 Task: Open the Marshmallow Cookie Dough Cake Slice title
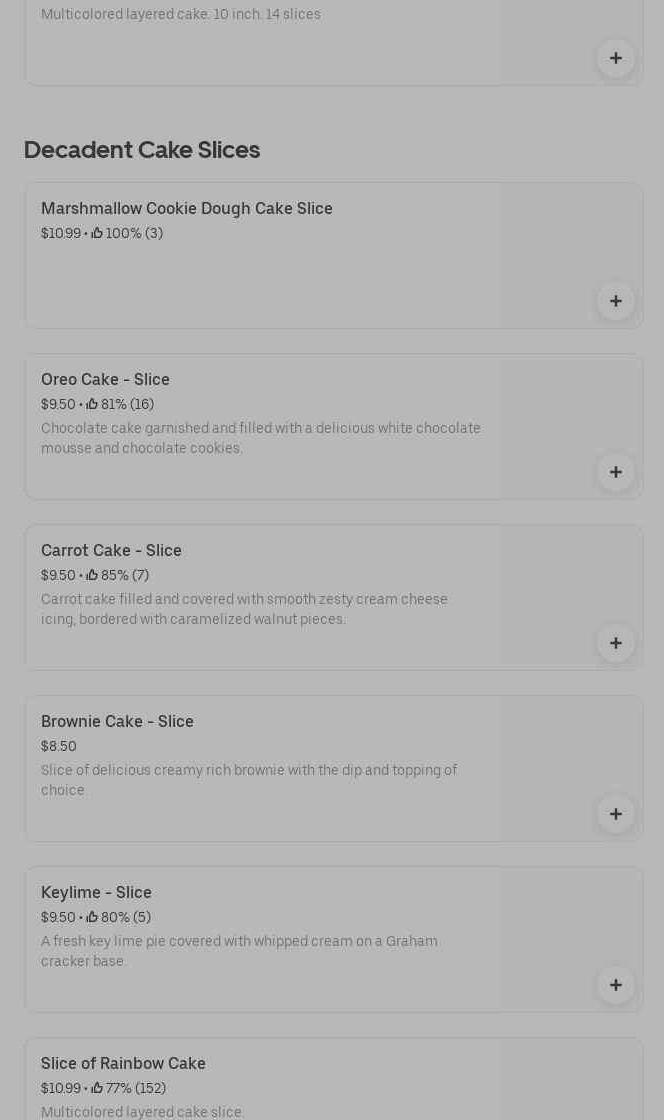tap(187, 209)
